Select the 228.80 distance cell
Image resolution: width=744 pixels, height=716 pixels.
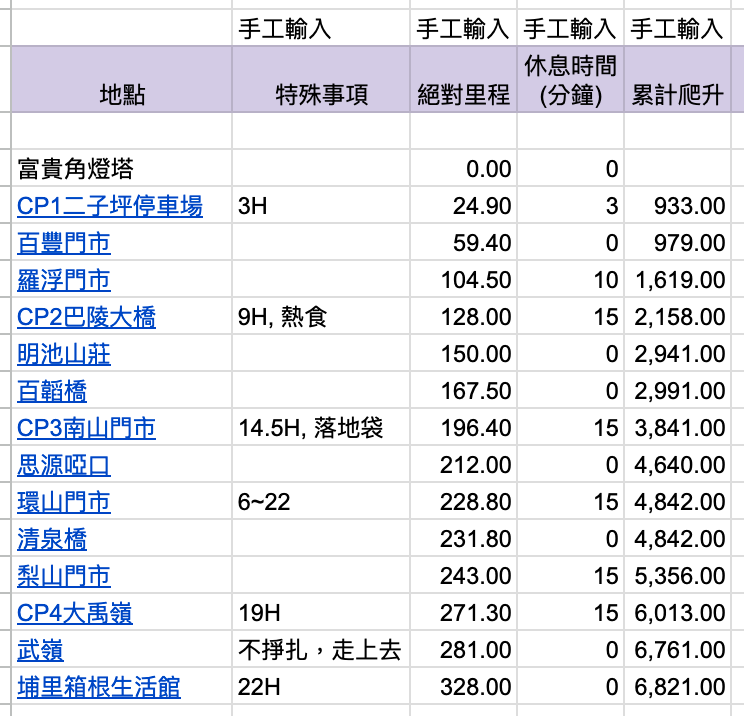(464, 501)
